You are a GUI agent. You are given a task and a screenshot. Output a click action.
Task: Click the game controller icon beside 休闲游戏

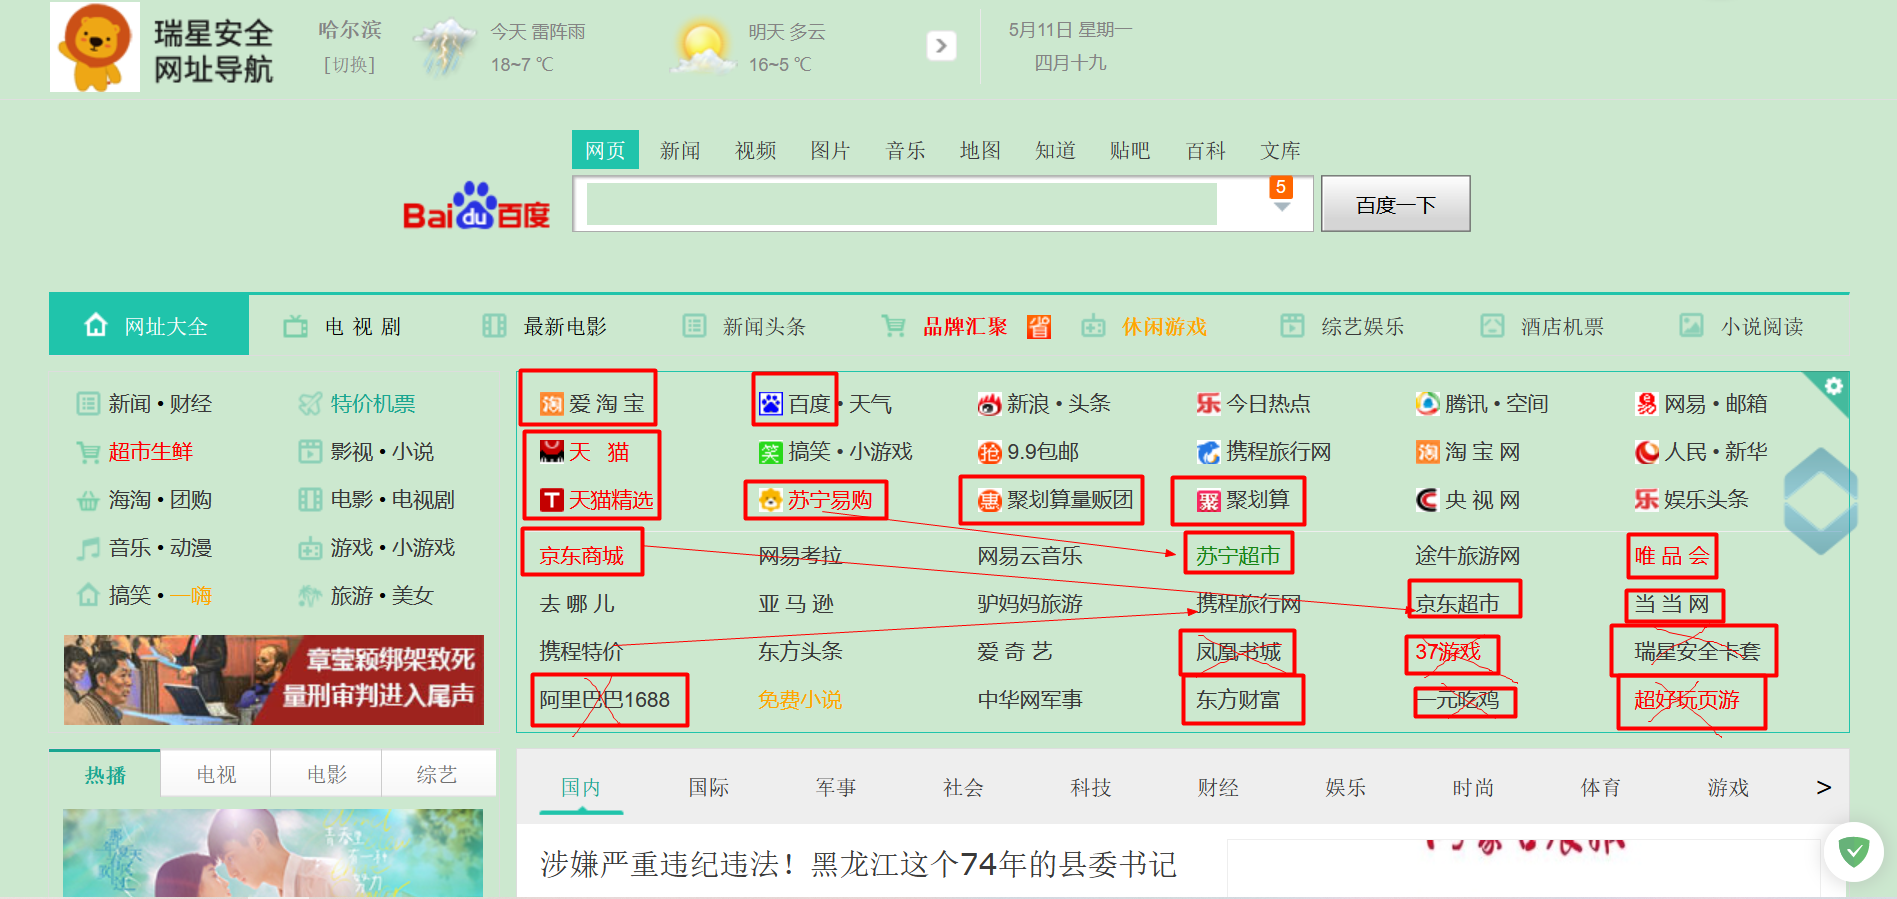(x=1093, y=326)
